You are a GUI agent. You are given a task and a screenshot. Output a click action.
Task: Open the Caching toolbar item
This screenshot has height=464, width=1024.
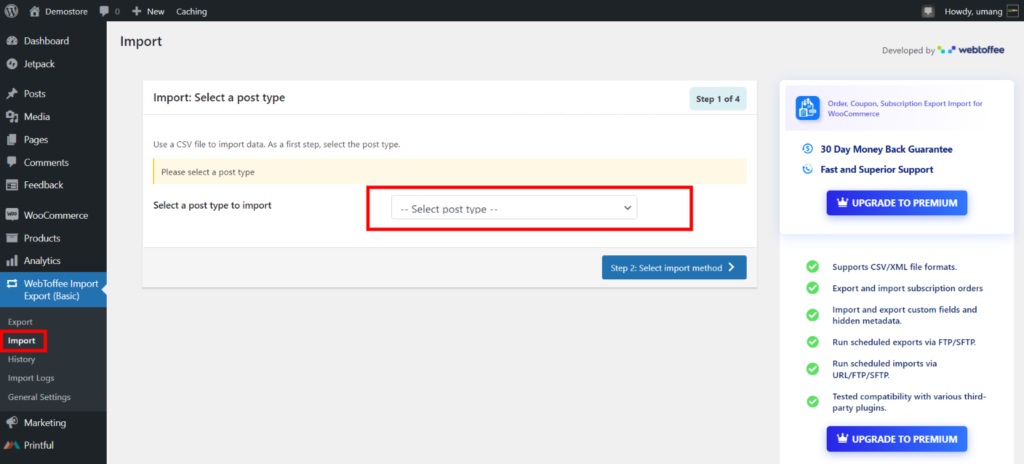point(191,11)
